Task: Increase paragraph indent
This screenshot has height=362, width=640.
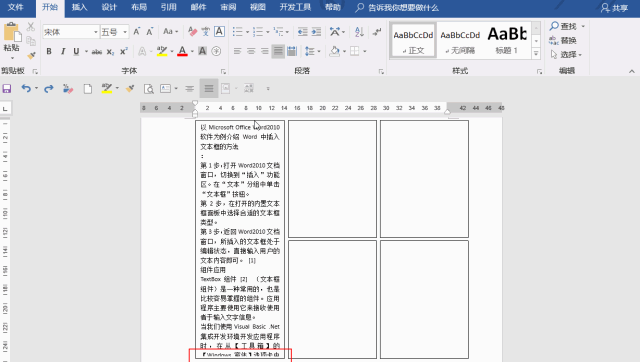Action: coord(316,31)
